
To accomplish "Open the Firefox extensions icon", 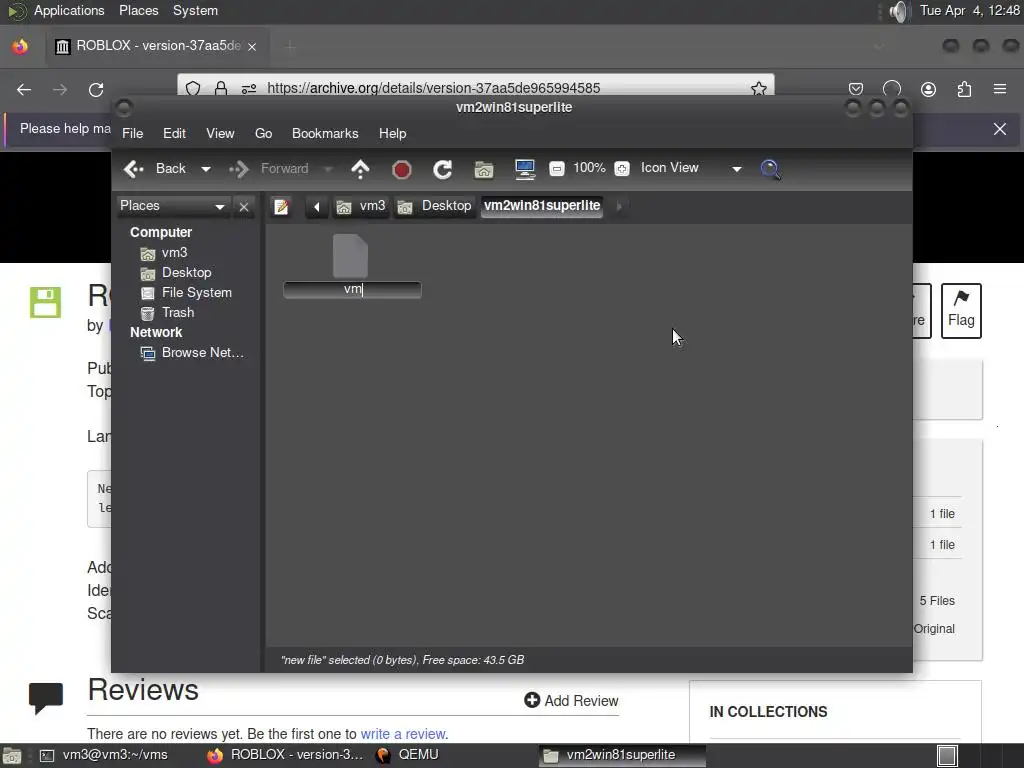I will click(x=964, y=89).
